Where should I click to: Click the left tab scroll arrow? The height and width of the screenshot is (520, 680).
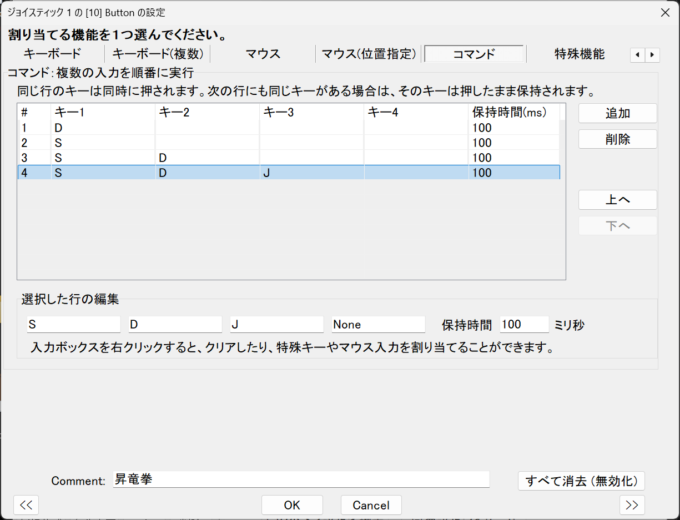pos(637,55)
